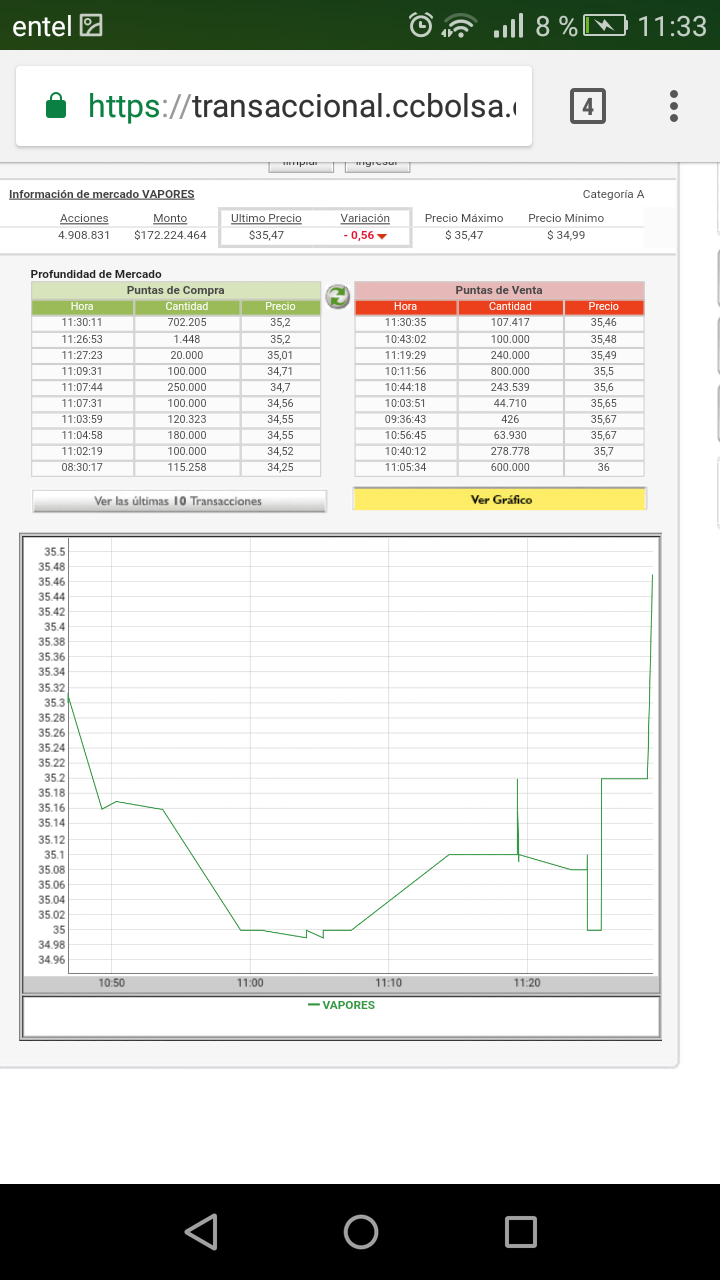Tap the transaccional.ccbolsa URL address field
The height and width of the screenshot is (1280, 720).
coord(303,106)
